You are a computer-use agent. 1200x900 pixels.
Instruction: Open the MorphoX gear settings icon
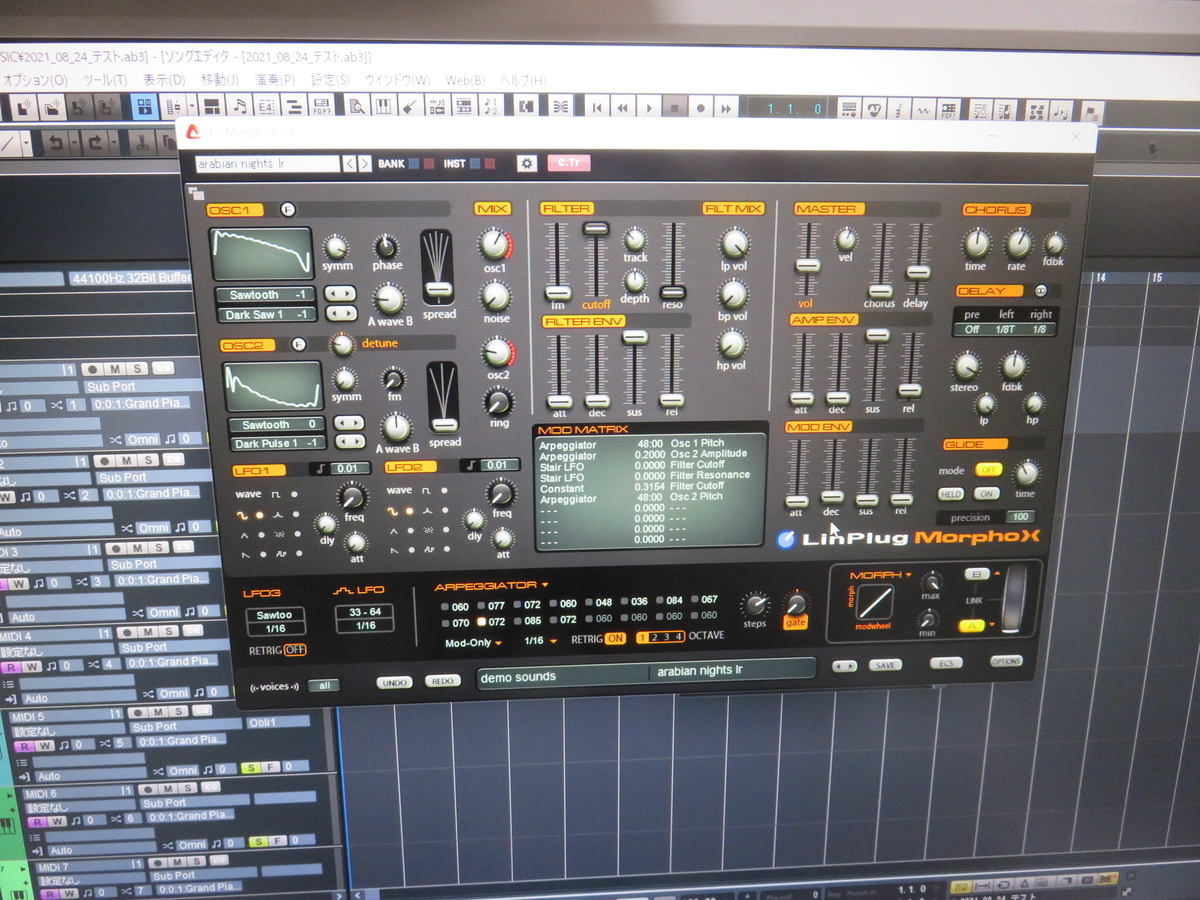click(527, 163)
